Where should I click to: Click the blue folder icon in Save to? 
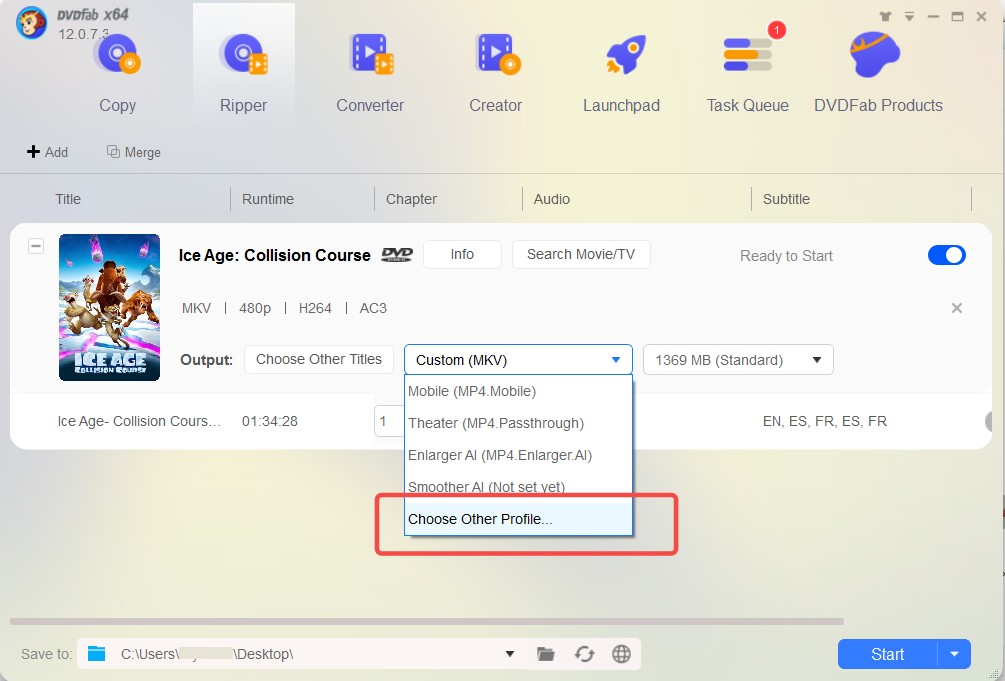click(97, 654)
